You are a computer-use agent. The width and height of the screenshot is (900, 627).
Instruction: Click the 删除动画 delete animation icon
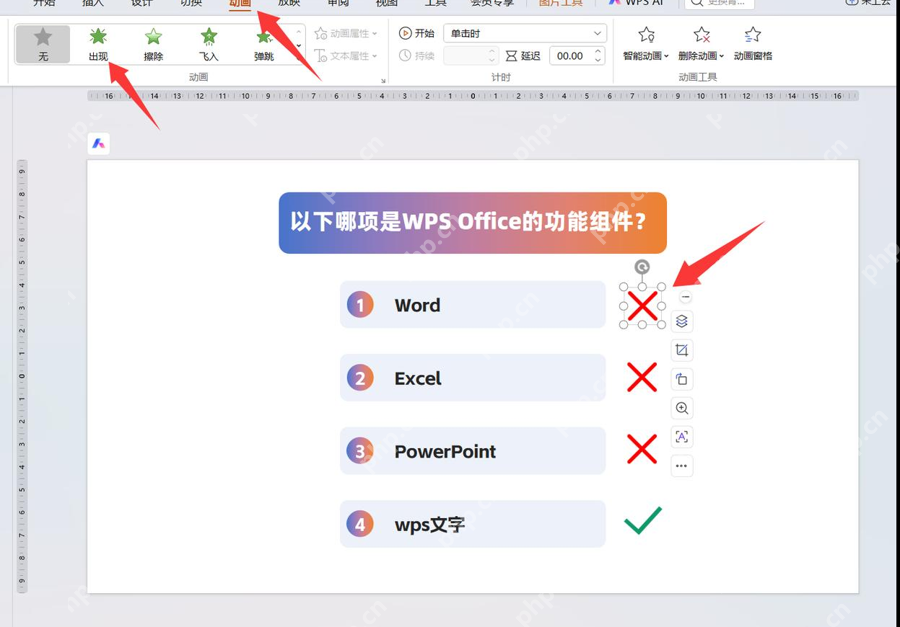(x=701, y=36)
